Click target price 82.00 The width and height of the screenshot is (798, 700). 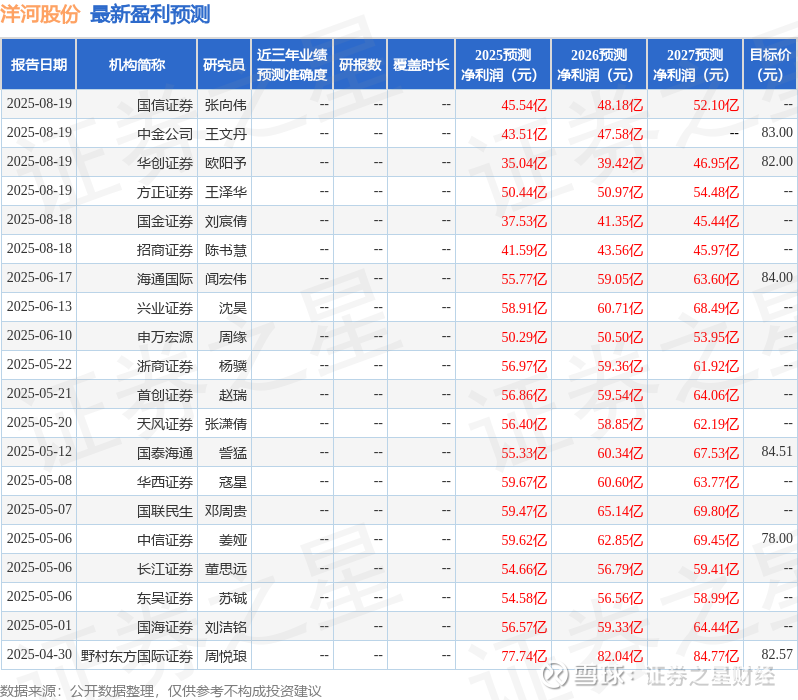pos(777,161)
